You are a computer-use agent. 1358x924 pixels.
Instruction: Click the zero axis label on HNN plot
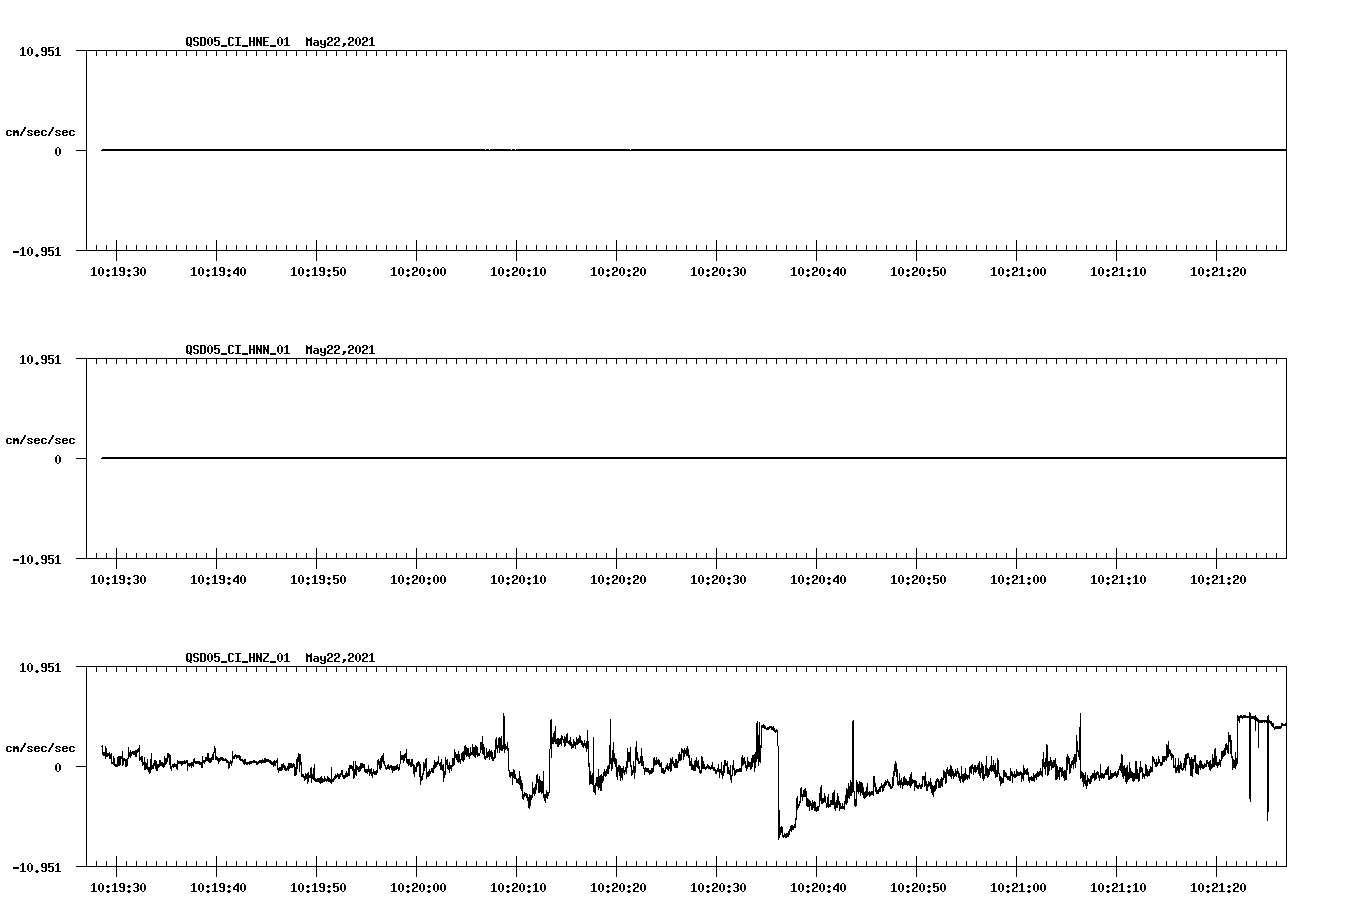coord(58,459)
